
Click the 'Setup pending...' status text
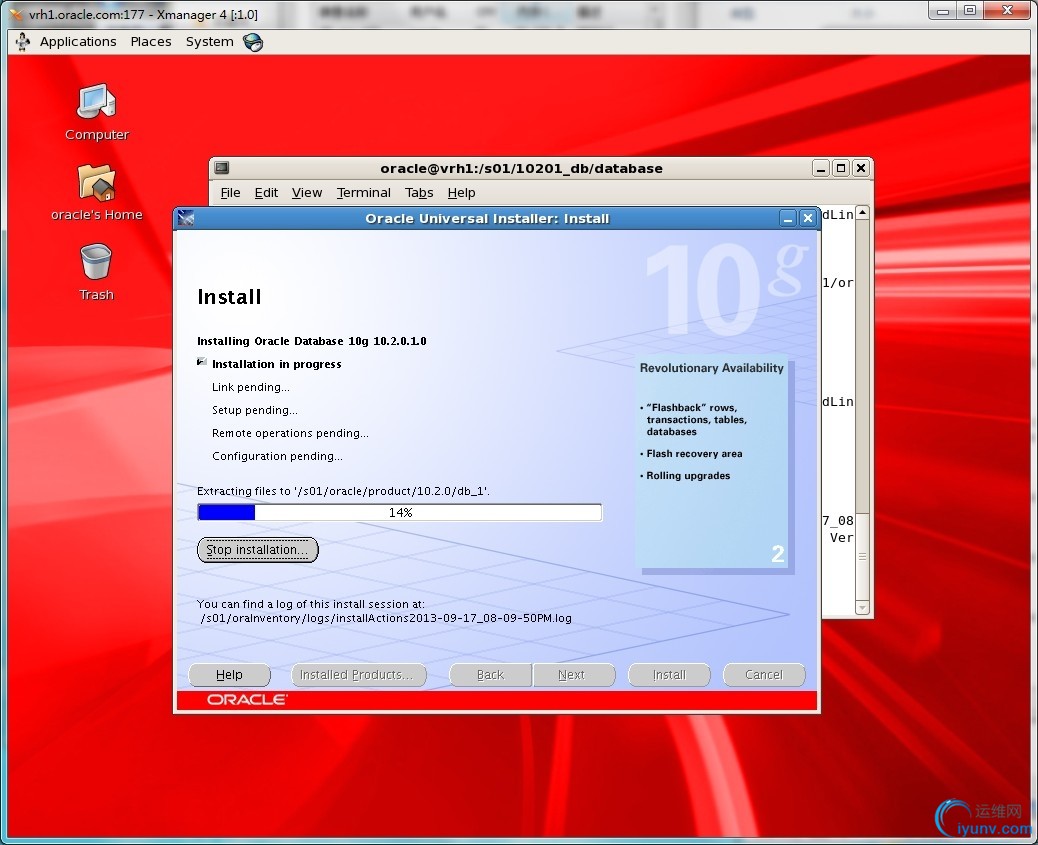click(x=255, y=411)
